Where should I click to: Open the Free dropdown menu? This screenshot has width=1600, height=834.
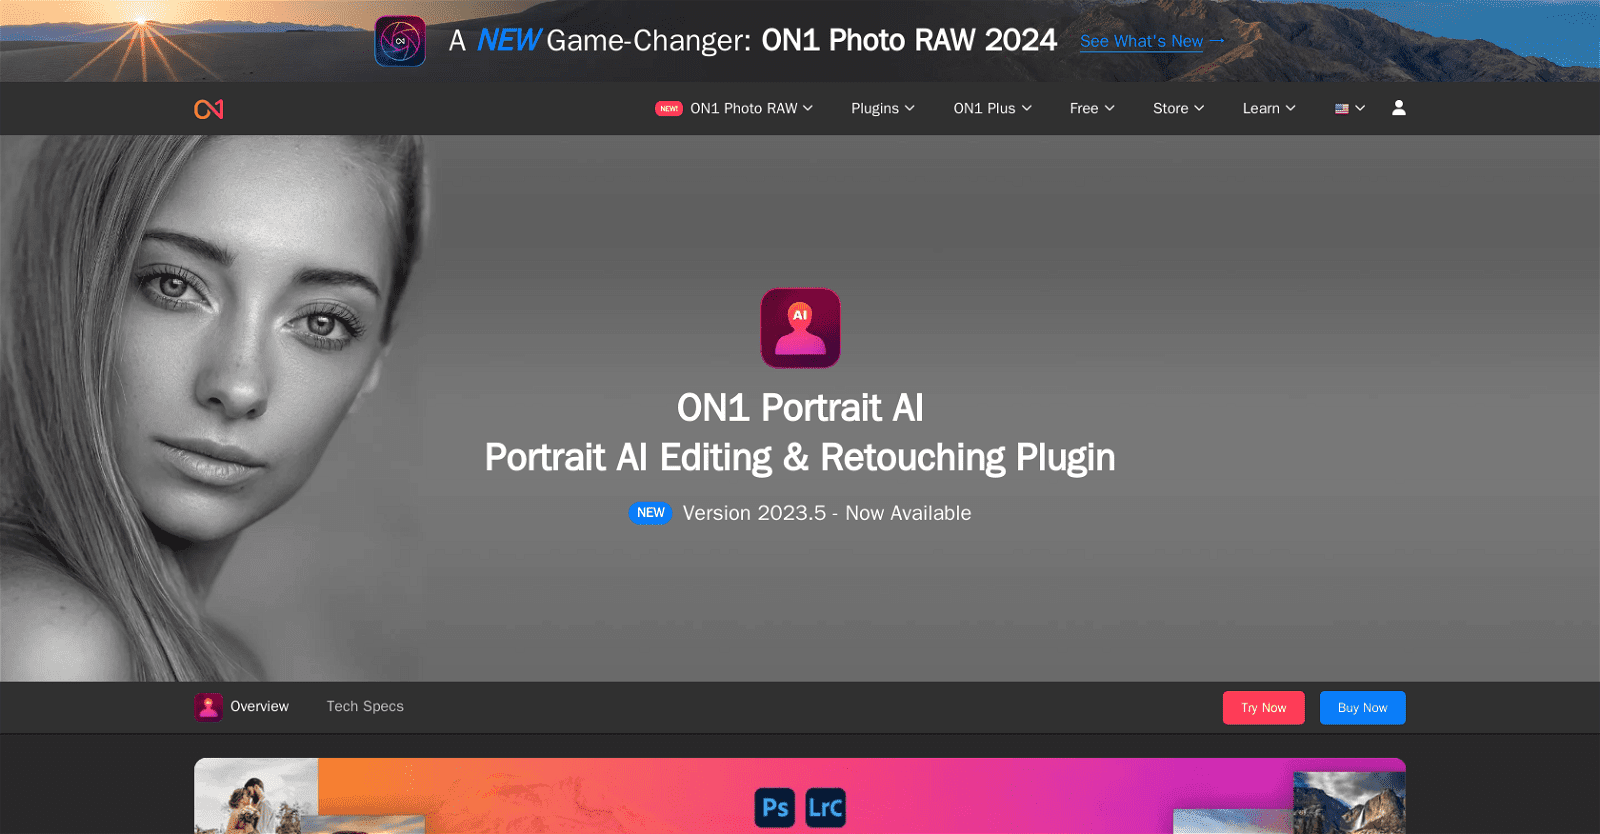(x=1091, y=108)
